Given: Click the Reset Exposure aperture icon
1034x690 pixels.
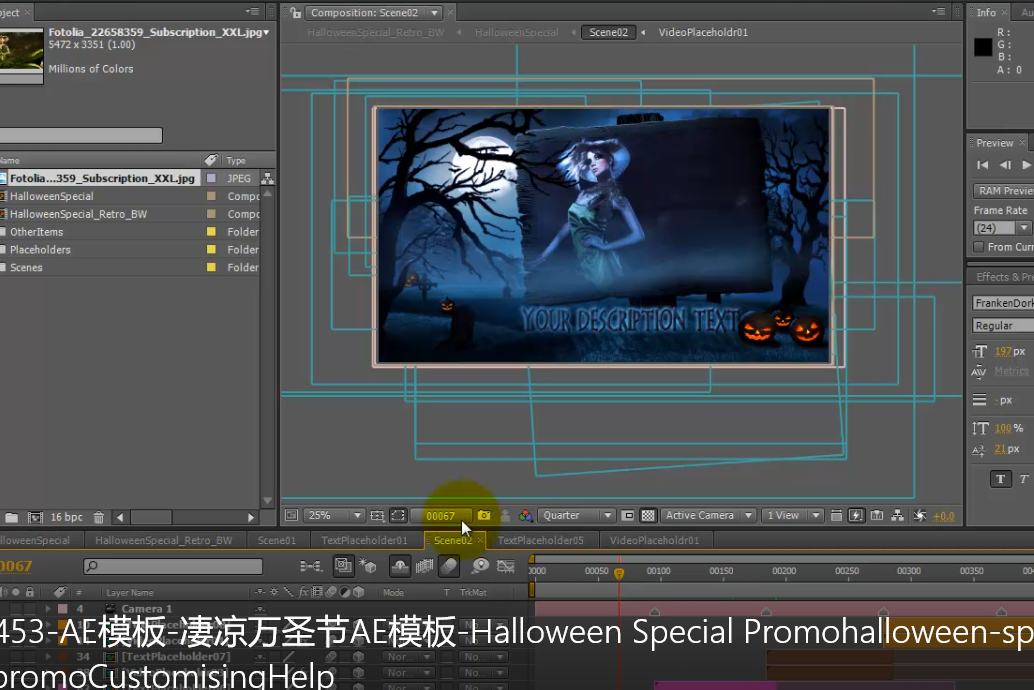Looking at the screenshot, I should (x=920, y=515).
